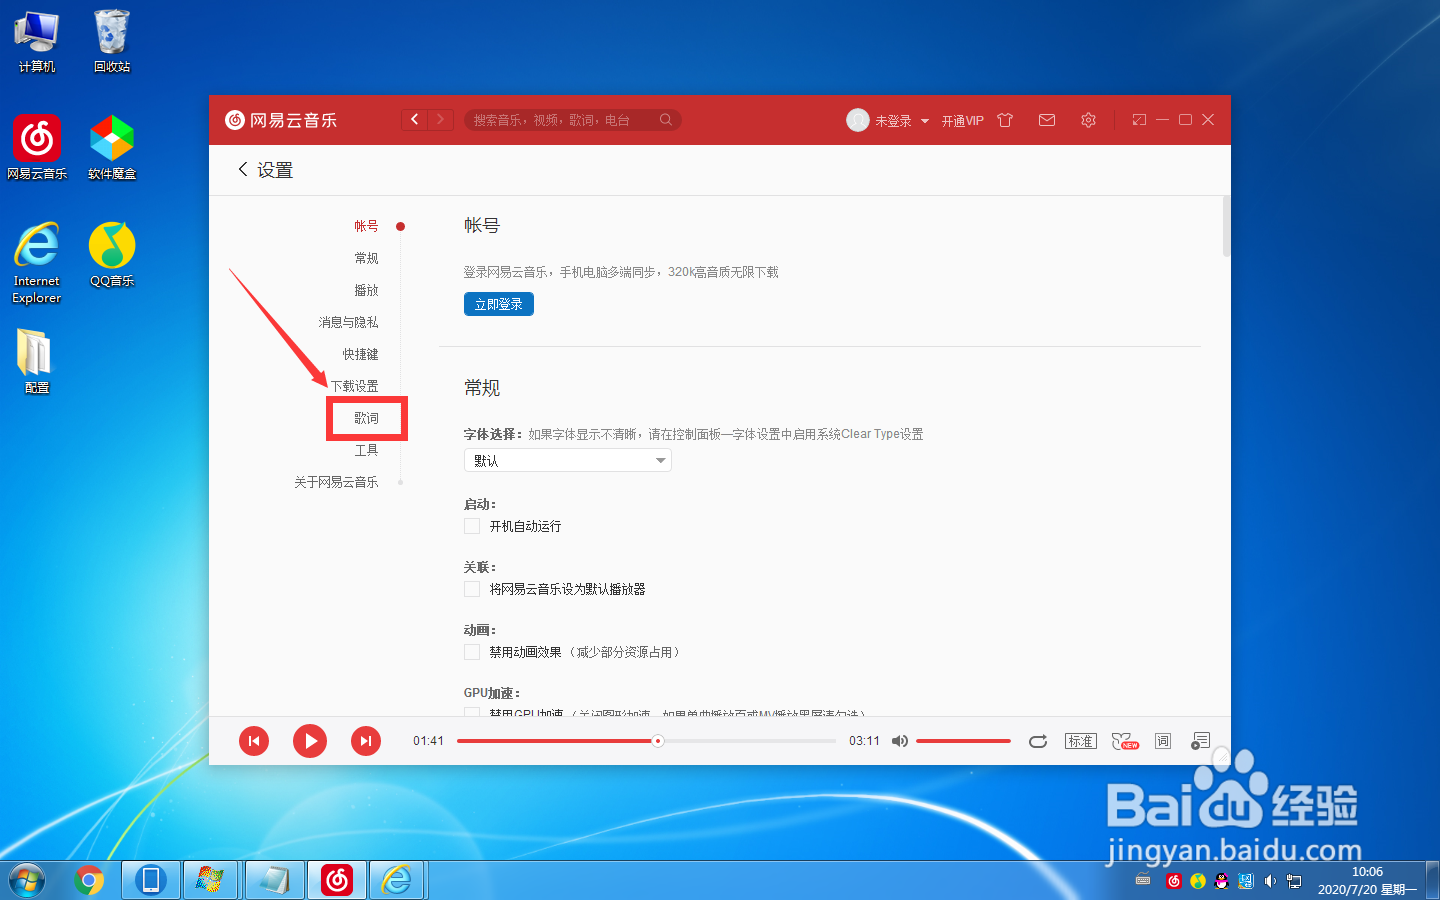This screenshot has width=1440, height=900.
Task: Click the search music input field
Action: 560,120
